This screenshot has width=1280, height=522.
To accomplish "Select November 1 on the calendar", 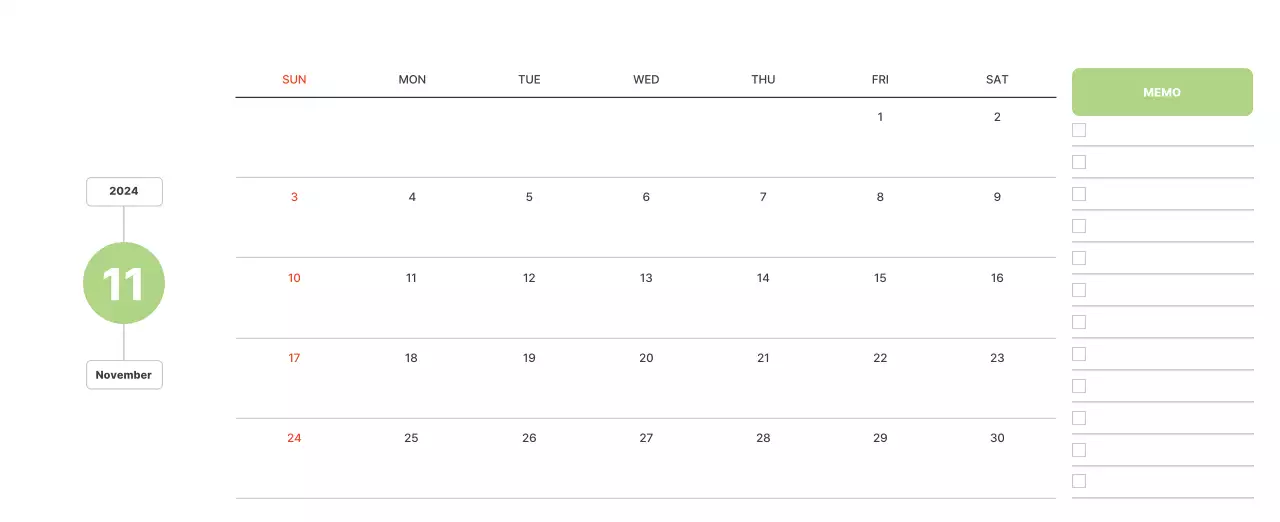I will click(880, 117).
